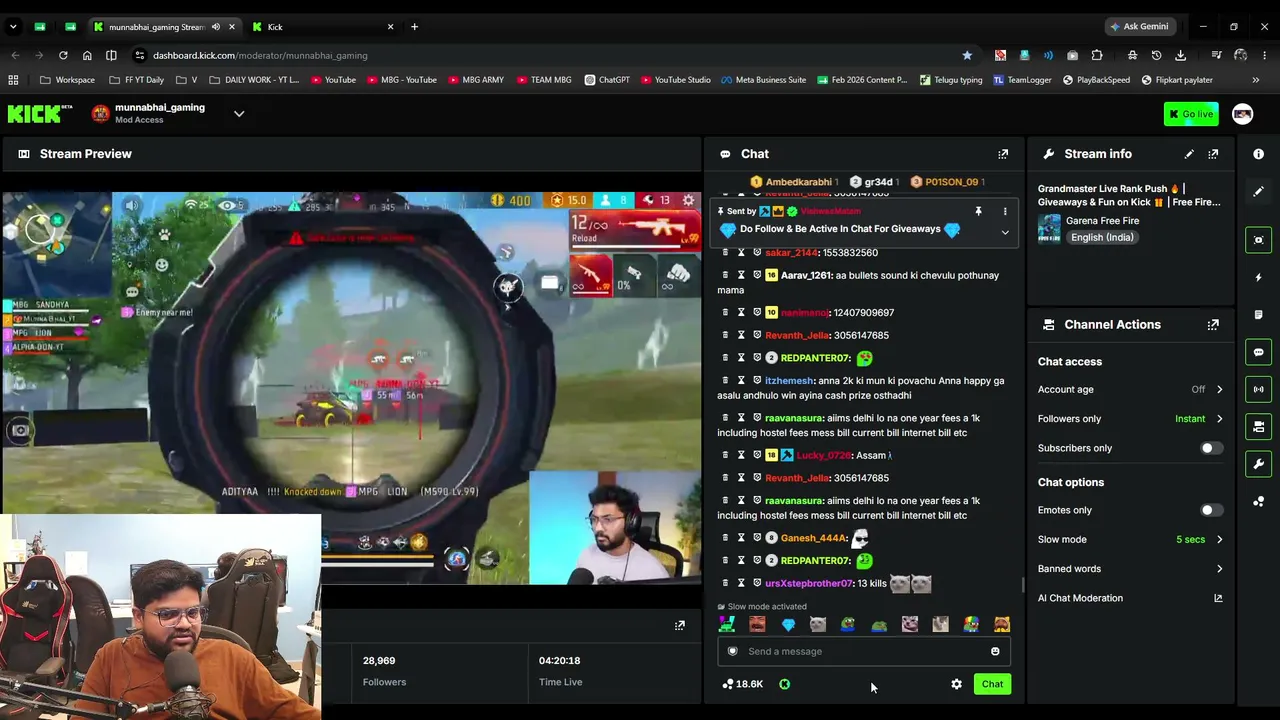Open the ChatGPT bookmark
1280x720 pixels.
pos(607,80)
